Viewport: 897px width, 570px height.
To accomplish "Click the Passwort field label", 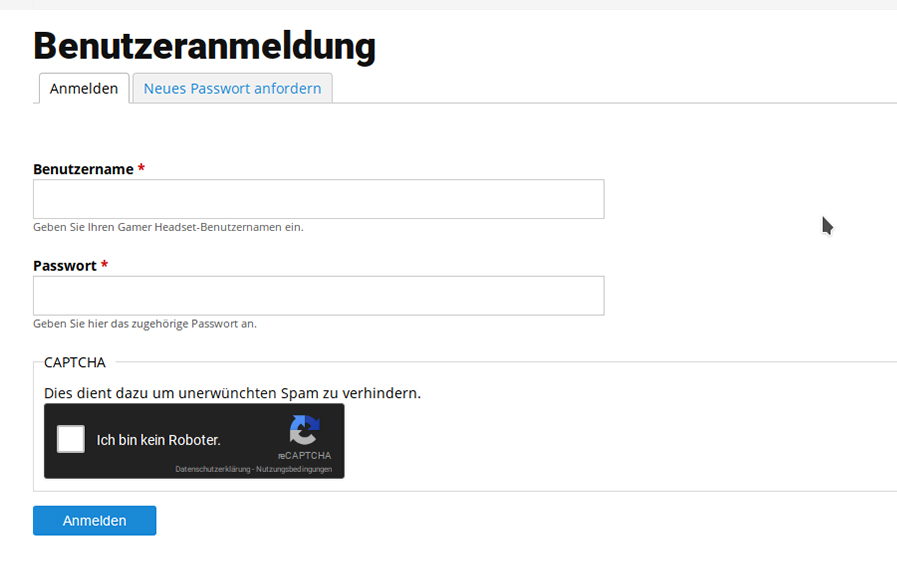I will pyautogui.click(x=65, y=266).
